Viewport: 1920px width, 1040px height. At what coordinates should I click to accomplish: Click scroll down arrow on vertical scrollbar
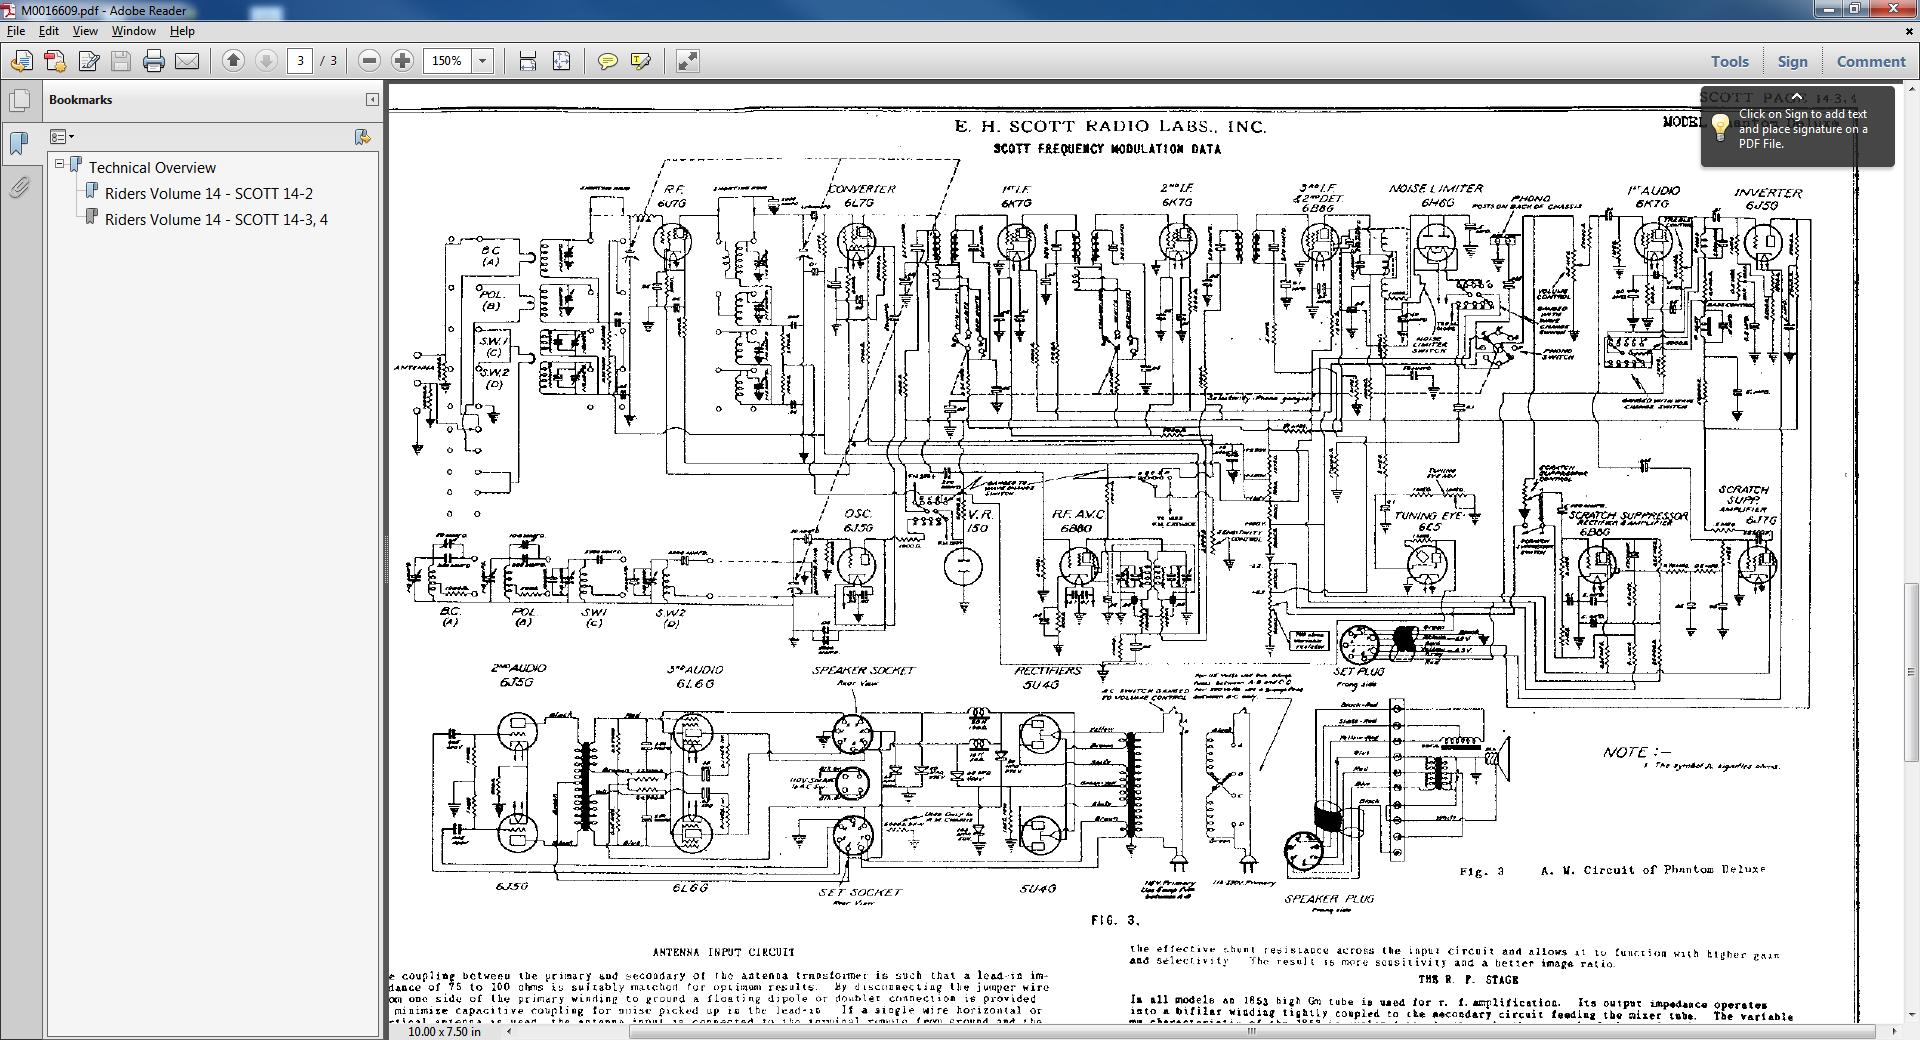pos(1912,1015)
